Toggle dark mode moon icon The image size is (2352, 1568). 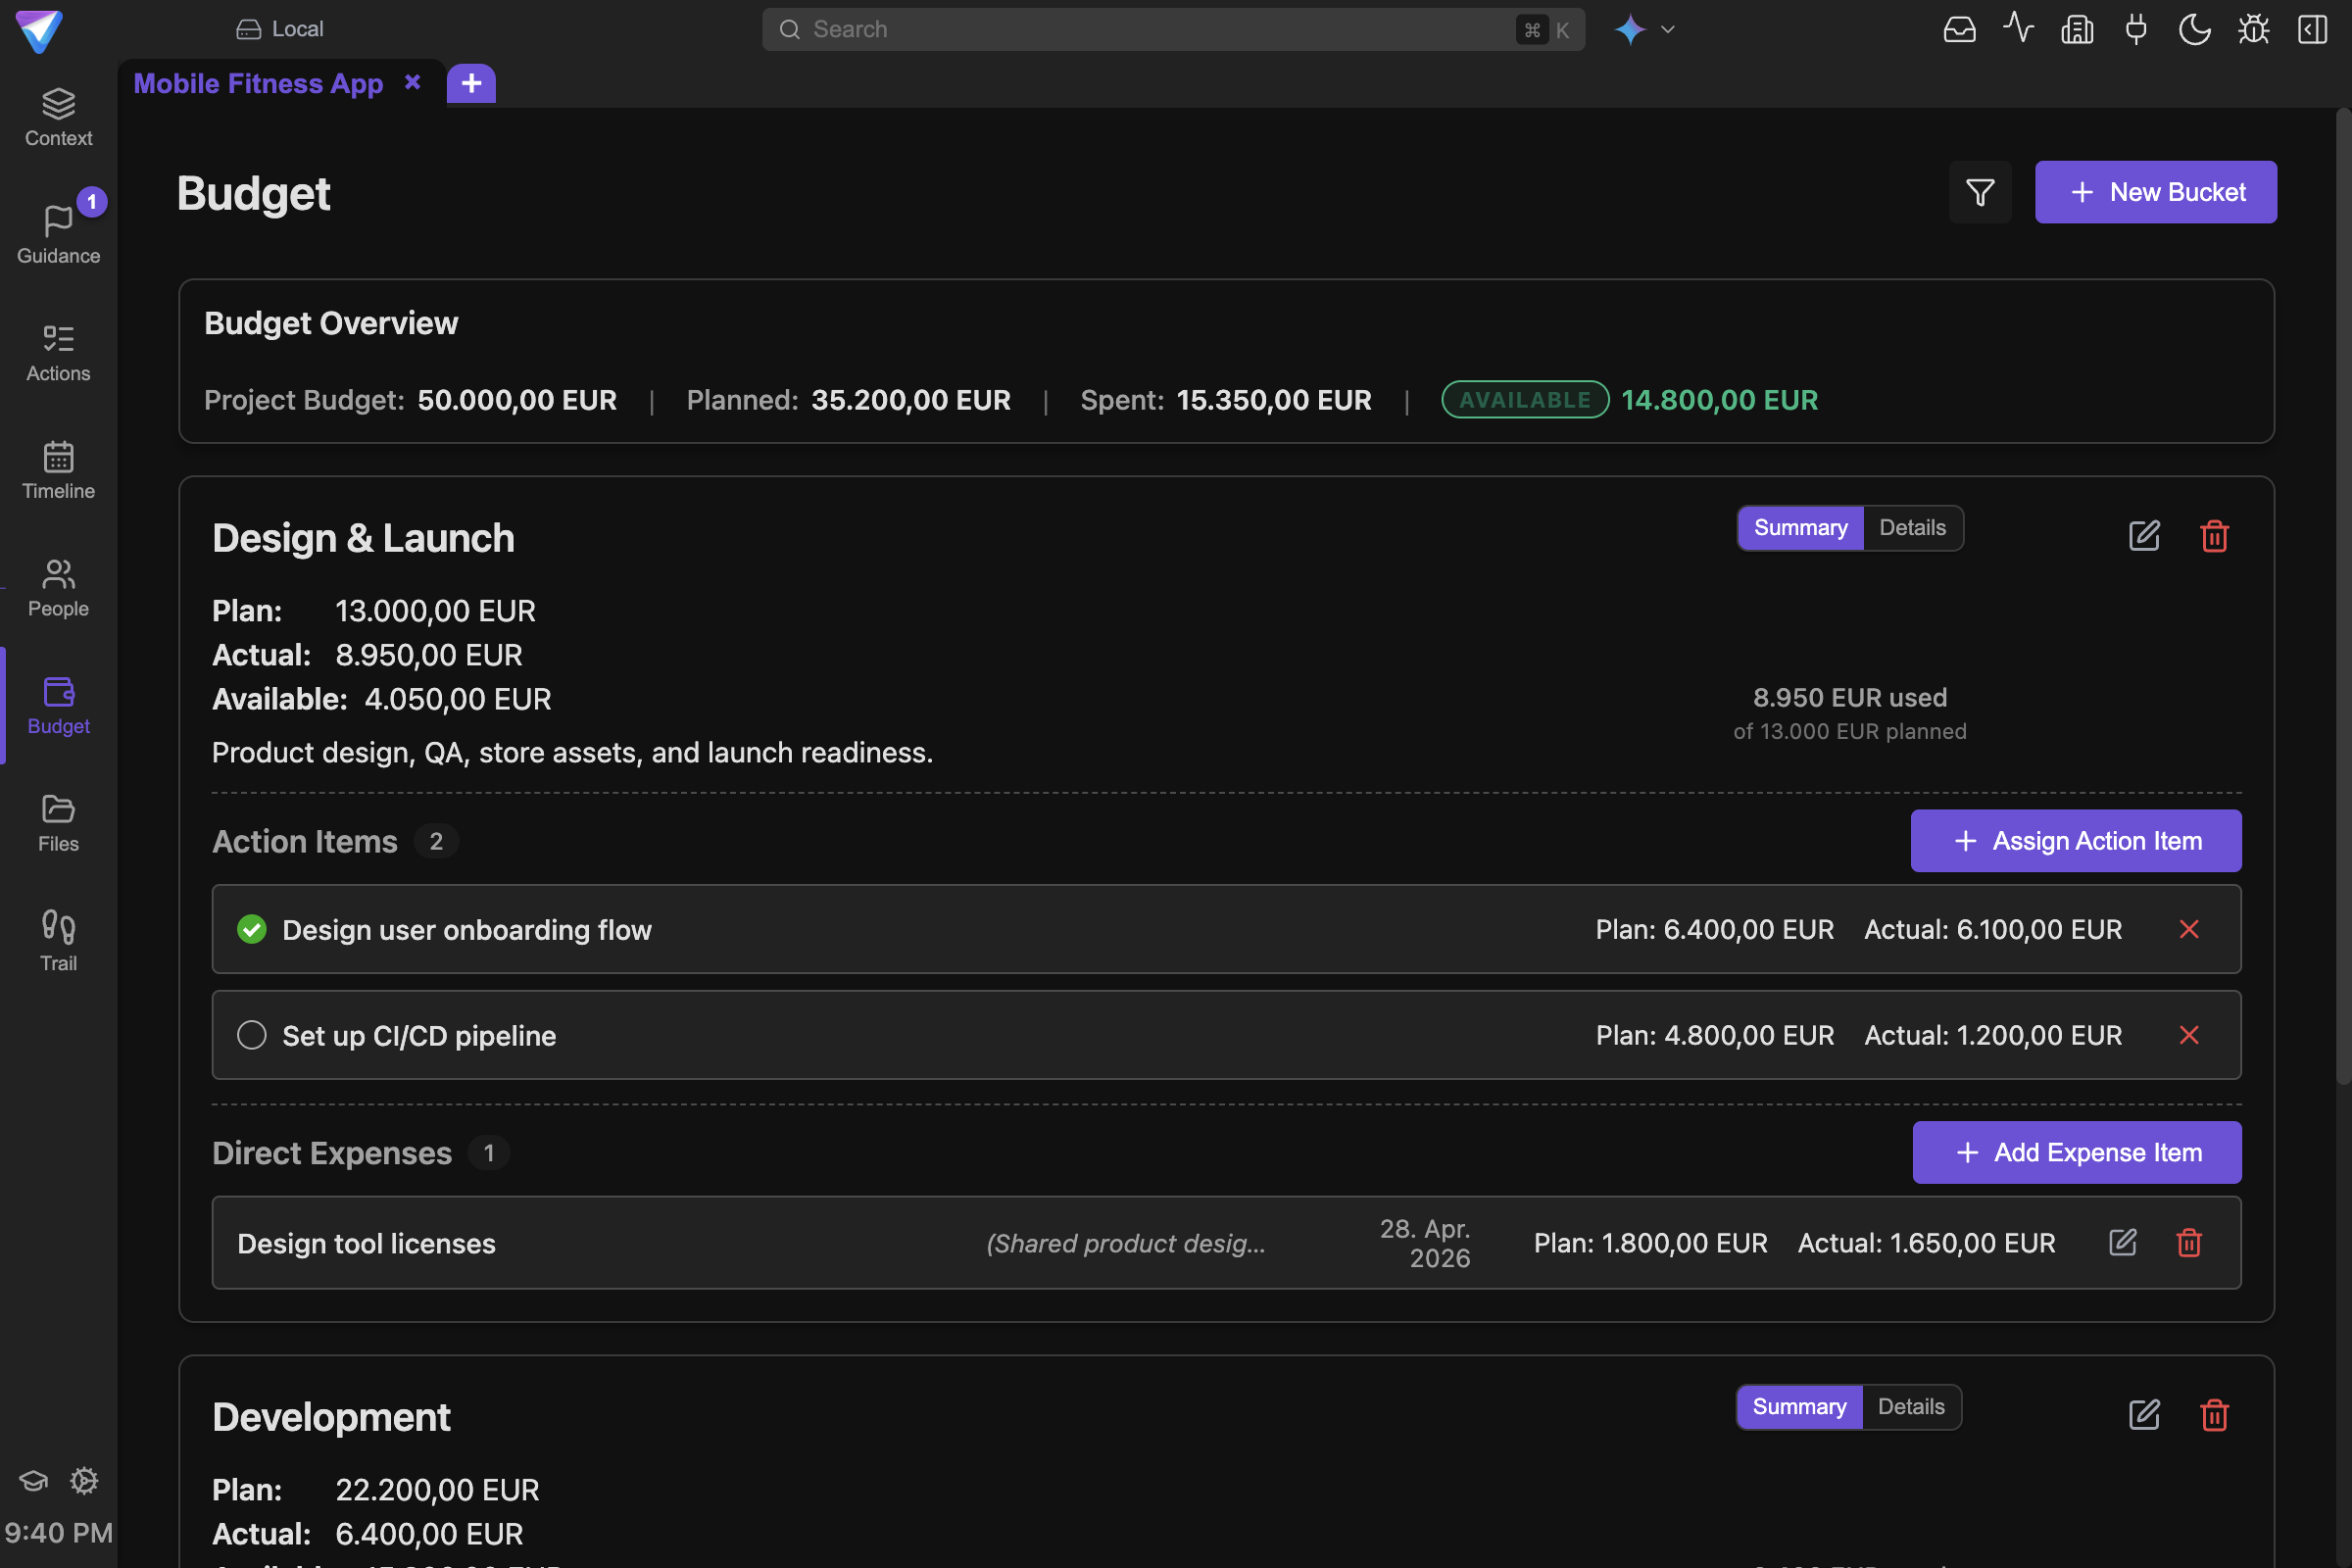2195,29
